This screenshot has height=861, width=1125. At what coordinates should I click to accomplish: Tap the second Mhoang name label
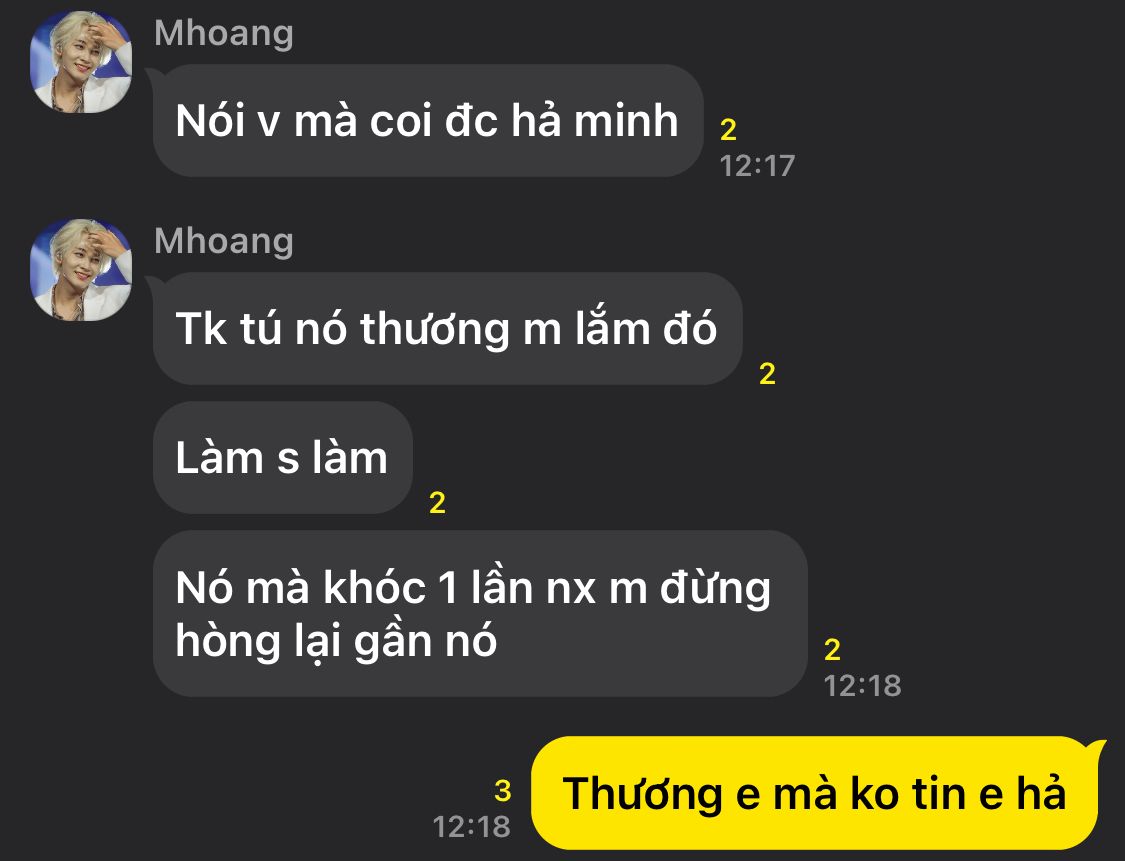point(224,241)
